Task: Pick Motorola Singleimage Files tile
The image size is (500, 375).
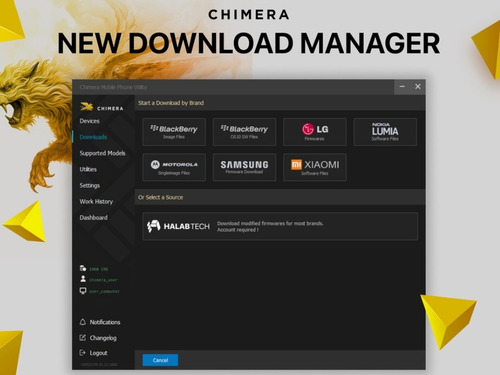Action: [174, 167]
